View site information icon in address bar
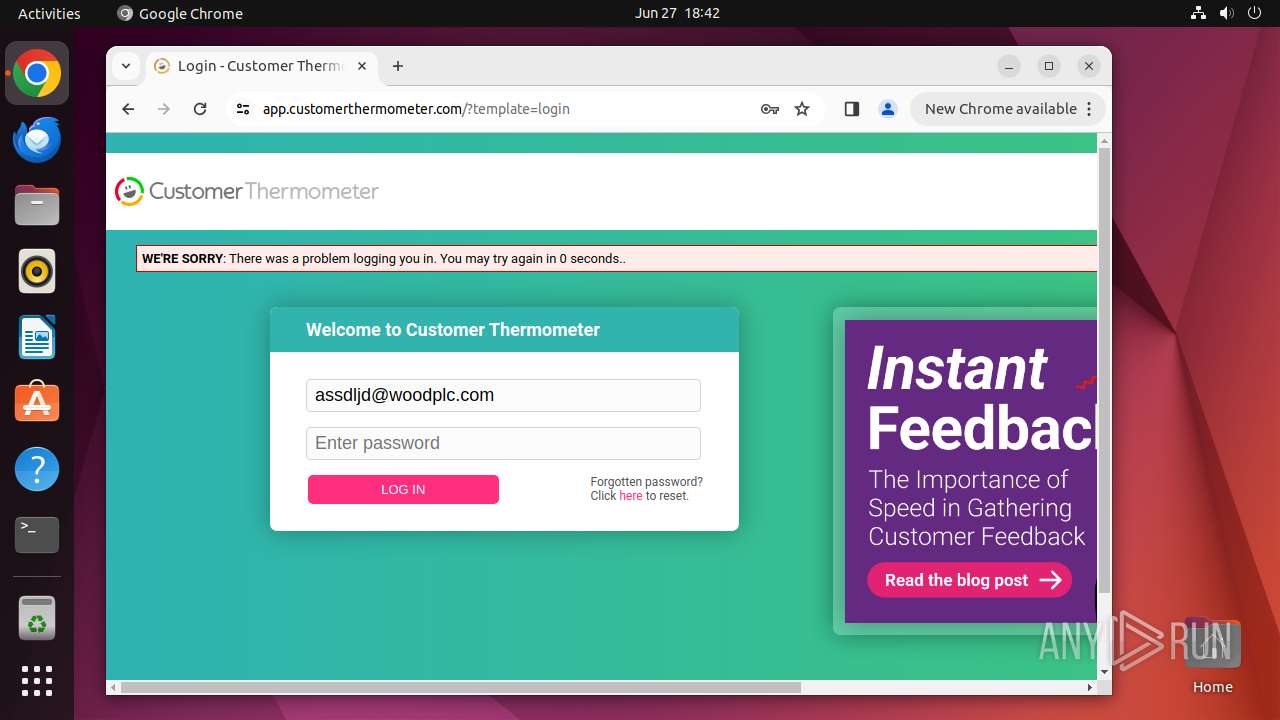The width and height of the screenshot is (1280, 720). click(x=243, y=109)
